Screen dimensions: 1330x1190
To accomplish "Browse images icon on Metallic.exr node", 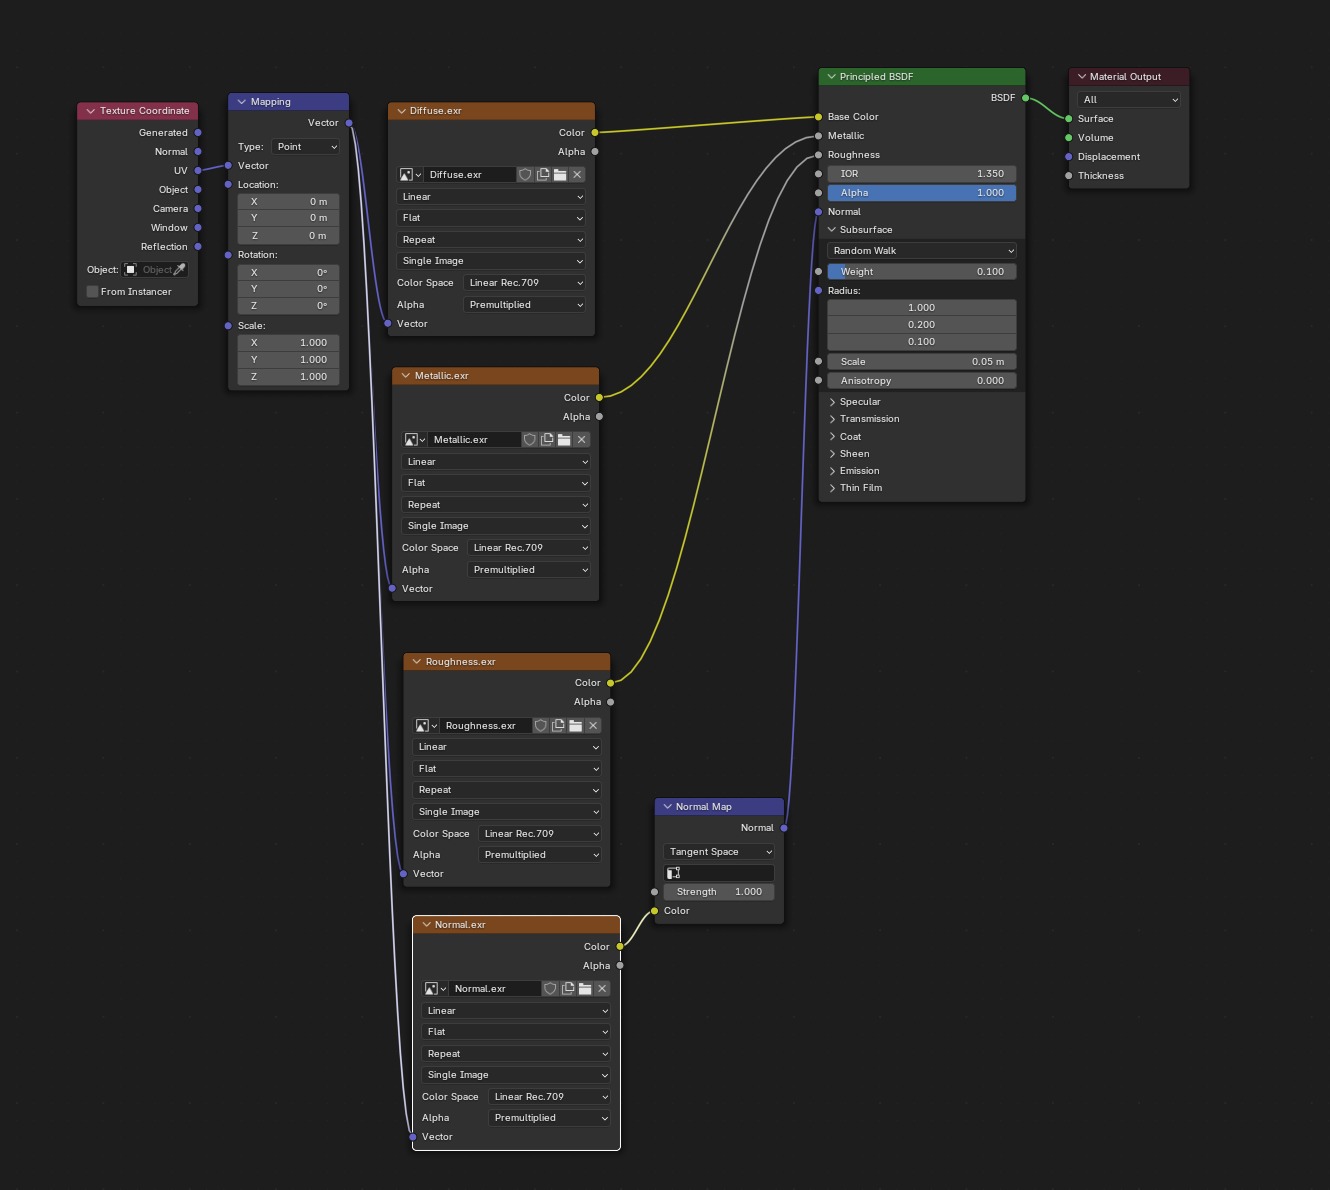I will point(414,440).
